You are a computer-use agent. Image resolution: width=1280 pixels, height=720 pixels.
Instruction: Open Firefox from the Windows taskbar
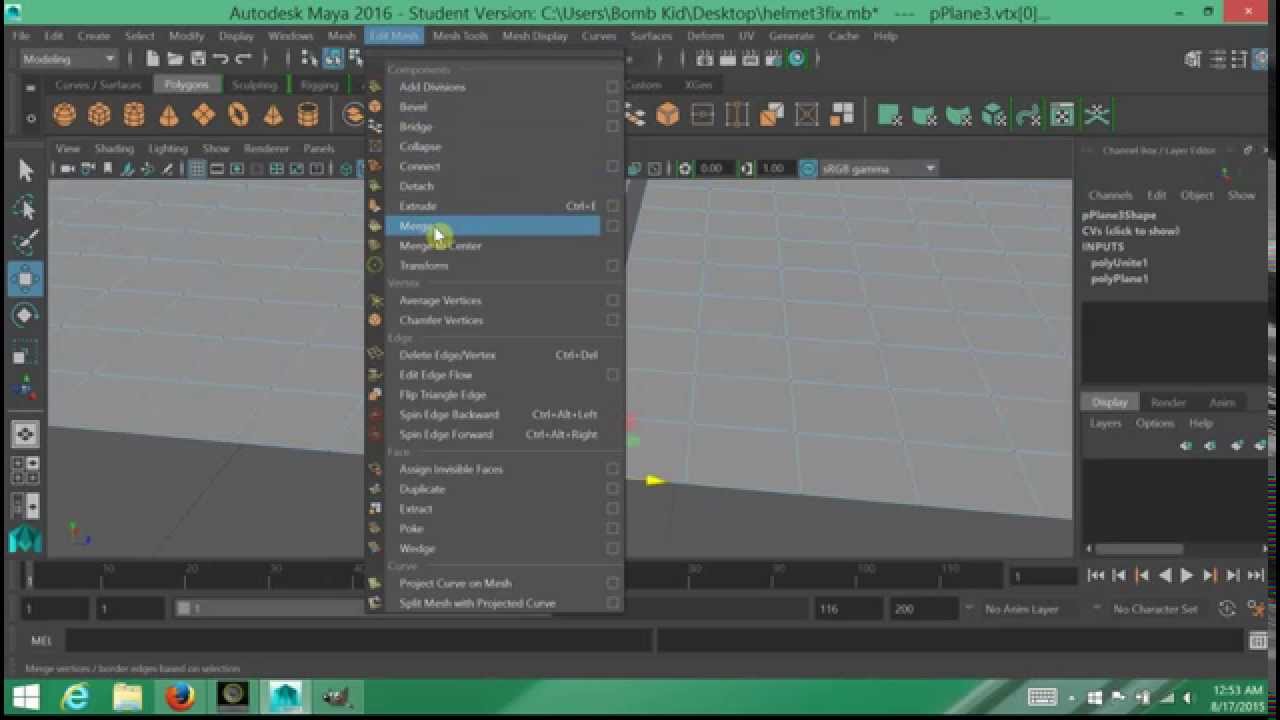coord(179,696)
